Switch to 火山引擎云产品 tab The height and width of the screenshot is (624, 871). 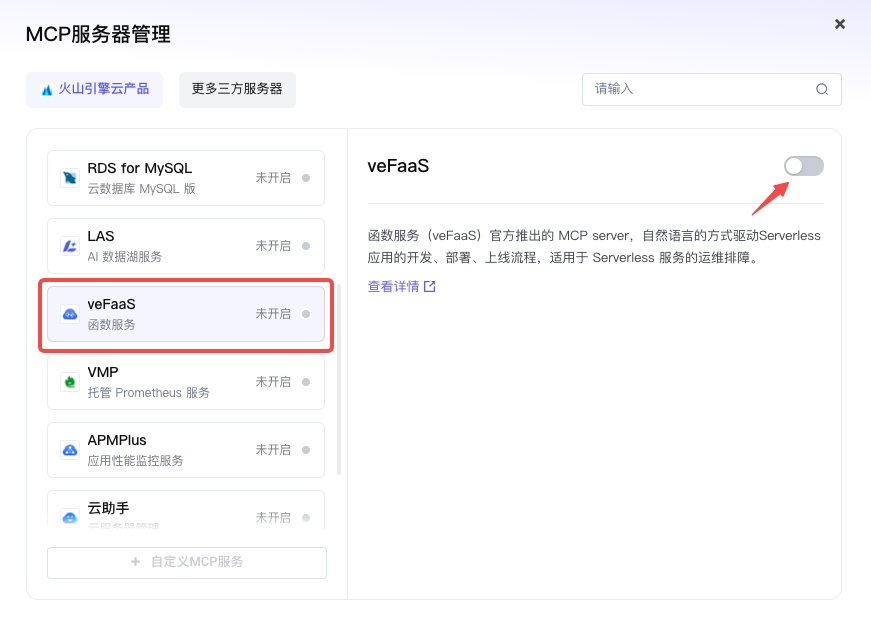[94, 89]
